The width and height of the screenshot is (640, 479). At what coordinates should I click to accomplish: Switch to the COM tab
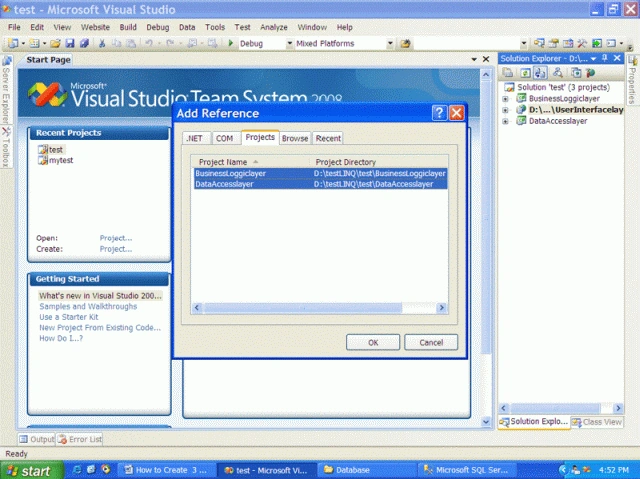(x=224, y=138)
